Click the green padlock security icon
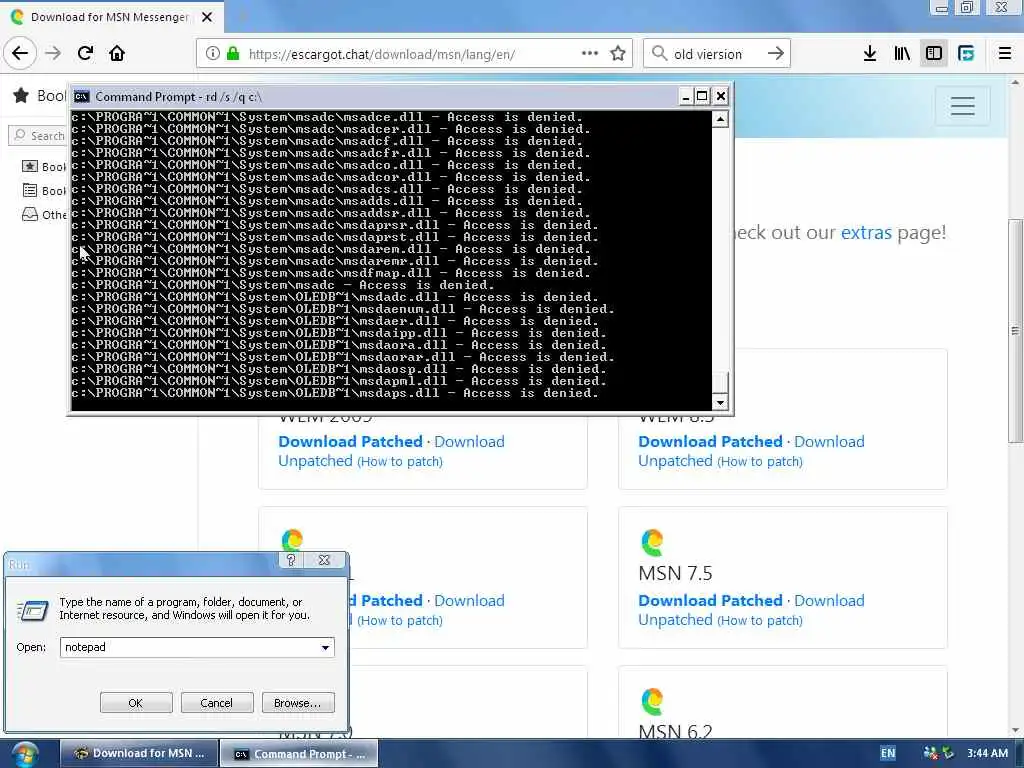Image resolution: width=1024 pixels, height=768 pixels. pyautogui.click(x=233, y=54)
